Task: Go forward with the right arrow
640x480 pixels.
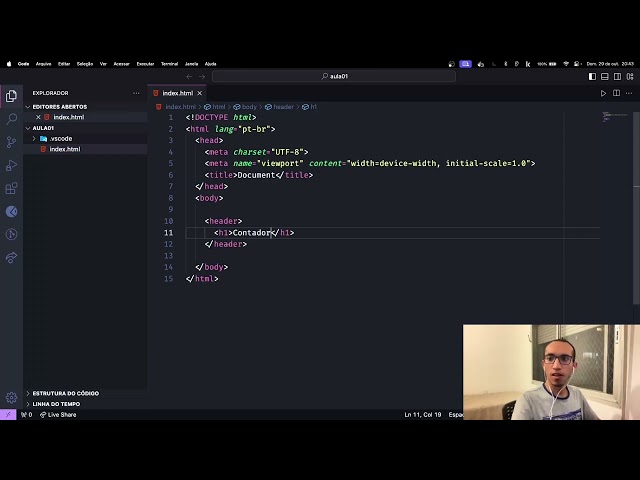Action: pos(202,77)
